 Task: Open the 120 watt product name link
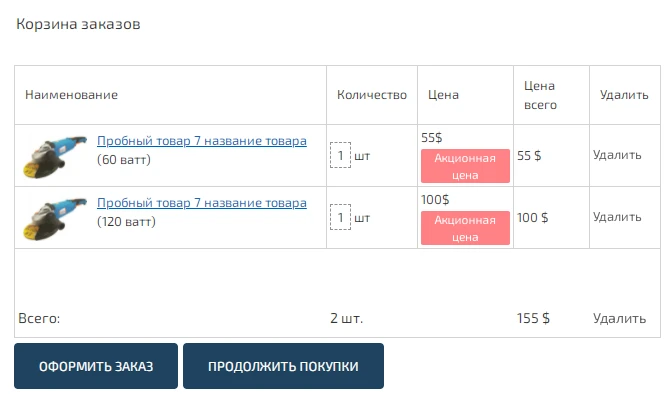click(x=202, y=203)
